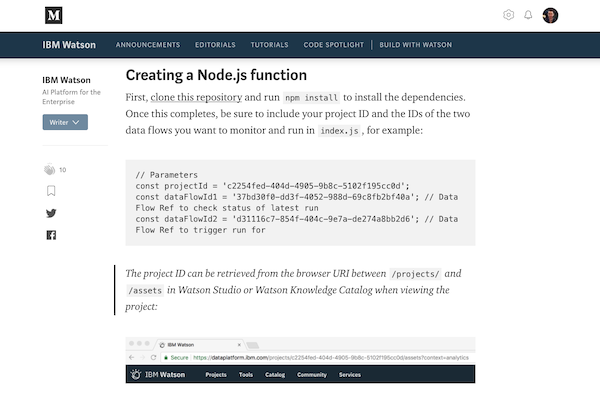Click the parameters code block
This screenshot has width=600, height=401.
coord(300,202)
